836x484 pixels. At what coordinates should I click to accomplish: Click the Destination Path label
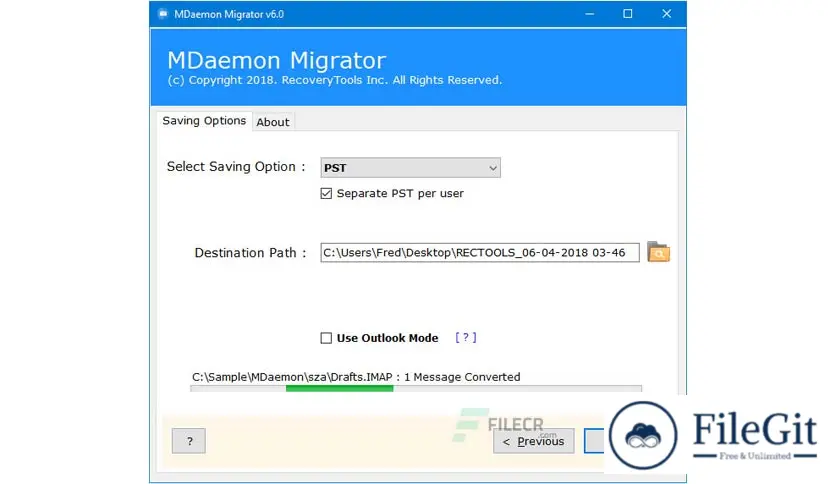pos(250,253)
